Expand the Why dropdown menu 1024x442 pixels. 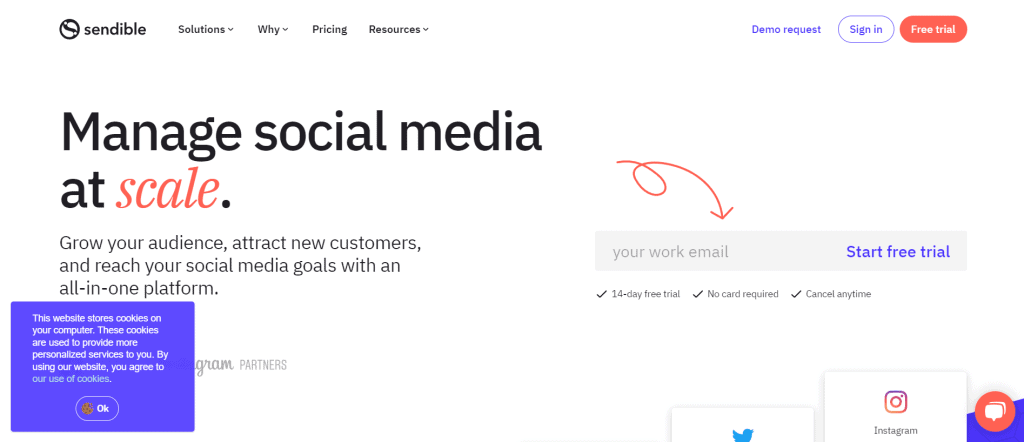(273, 29)
